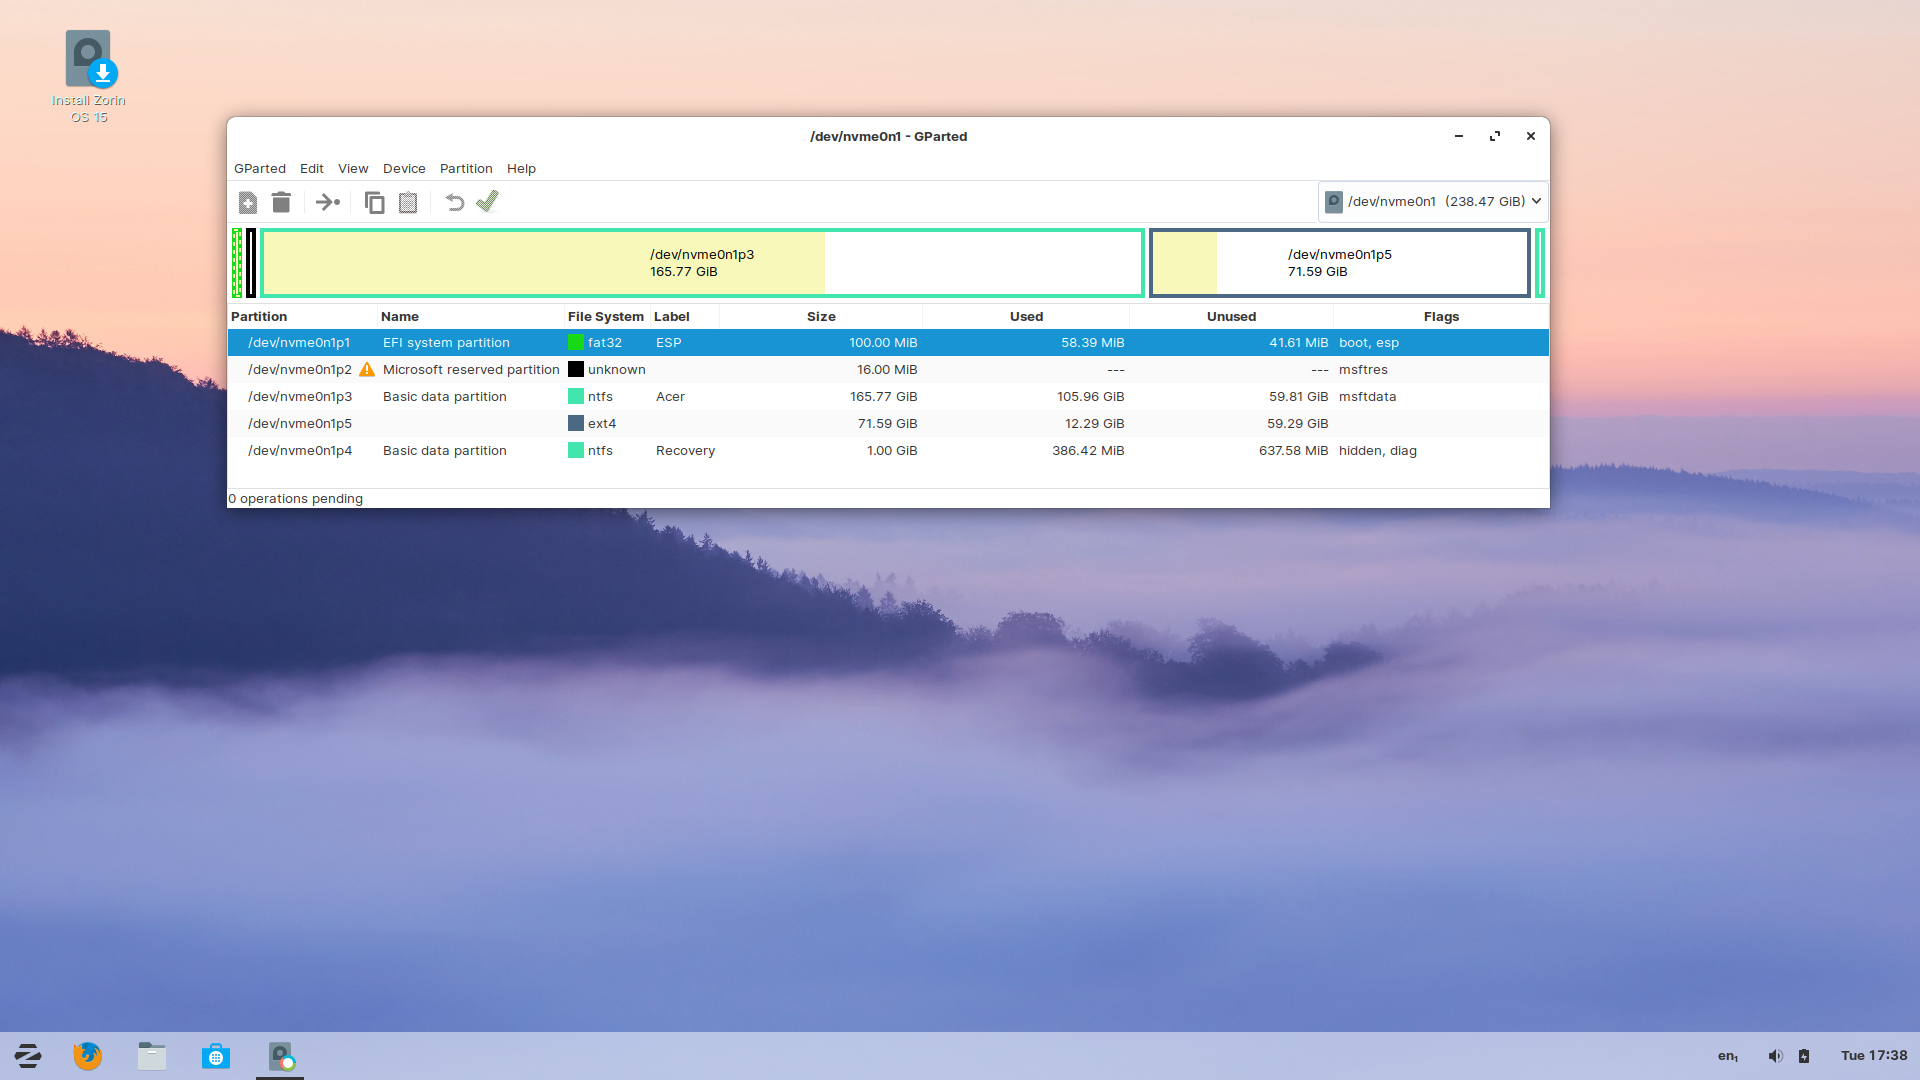Click the warning icon beside nvme0n1p2
1920x1080 pixels.
pyautogui.click(x=367, y=370)
